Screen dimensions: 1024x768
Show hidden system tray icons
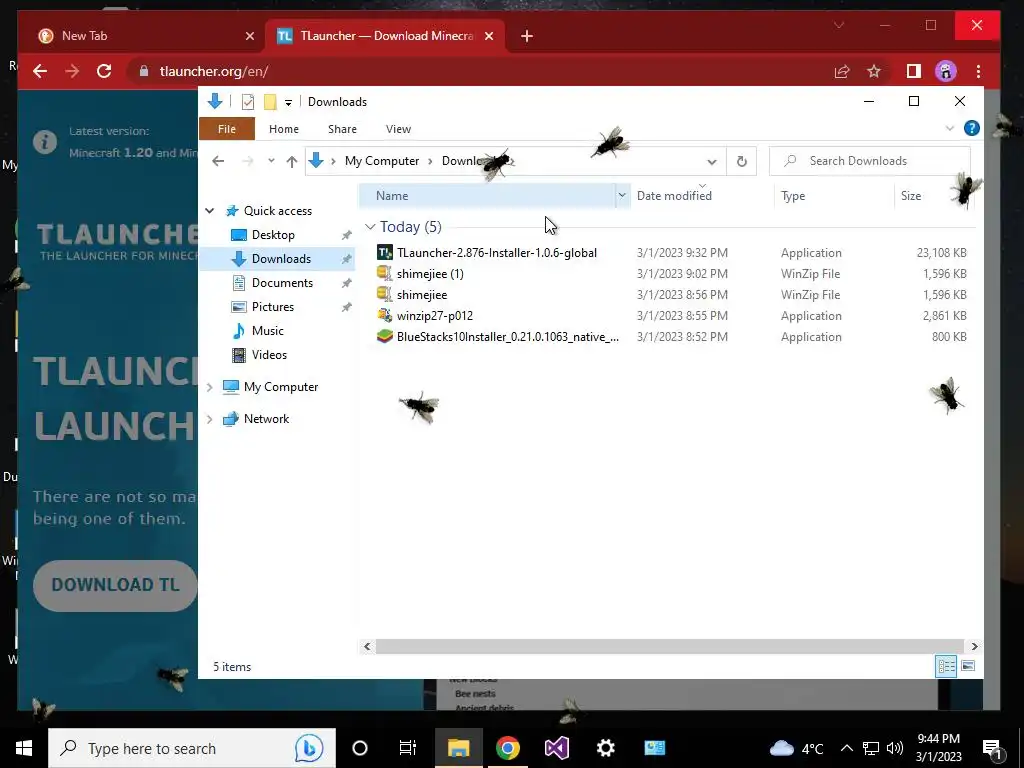tap(846, 748)
